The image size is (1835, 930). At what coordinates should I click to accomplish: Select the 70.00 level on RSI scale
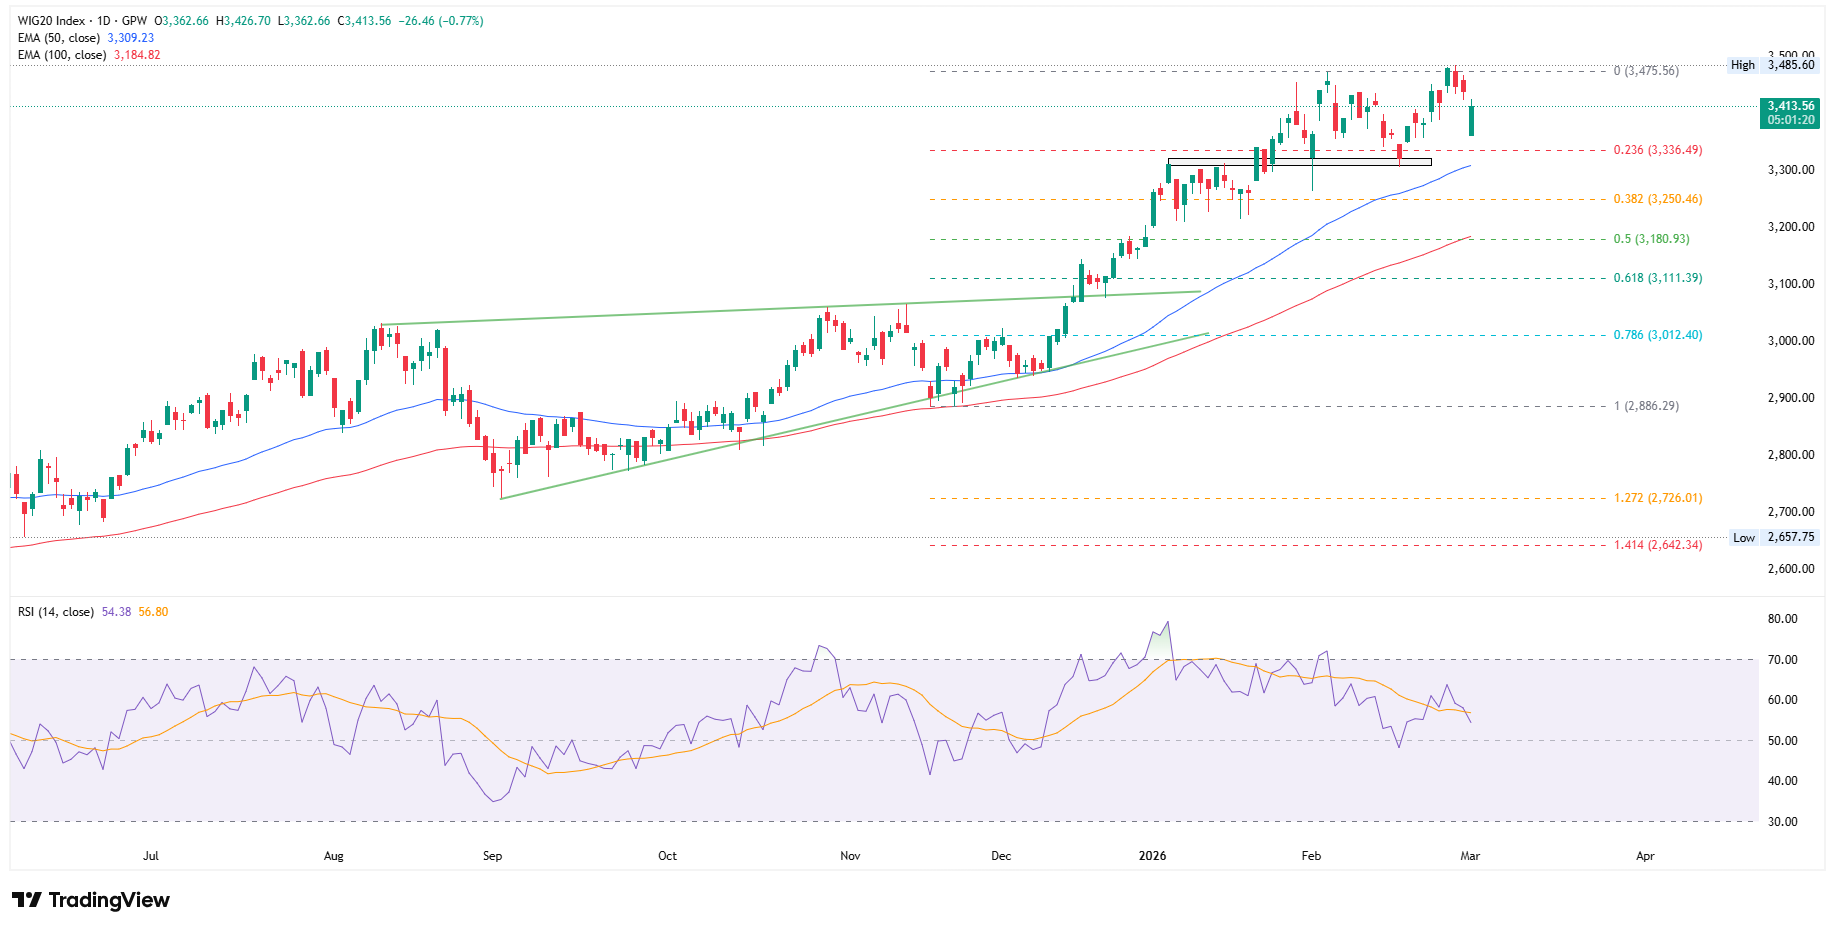[x=1782, y=660]
